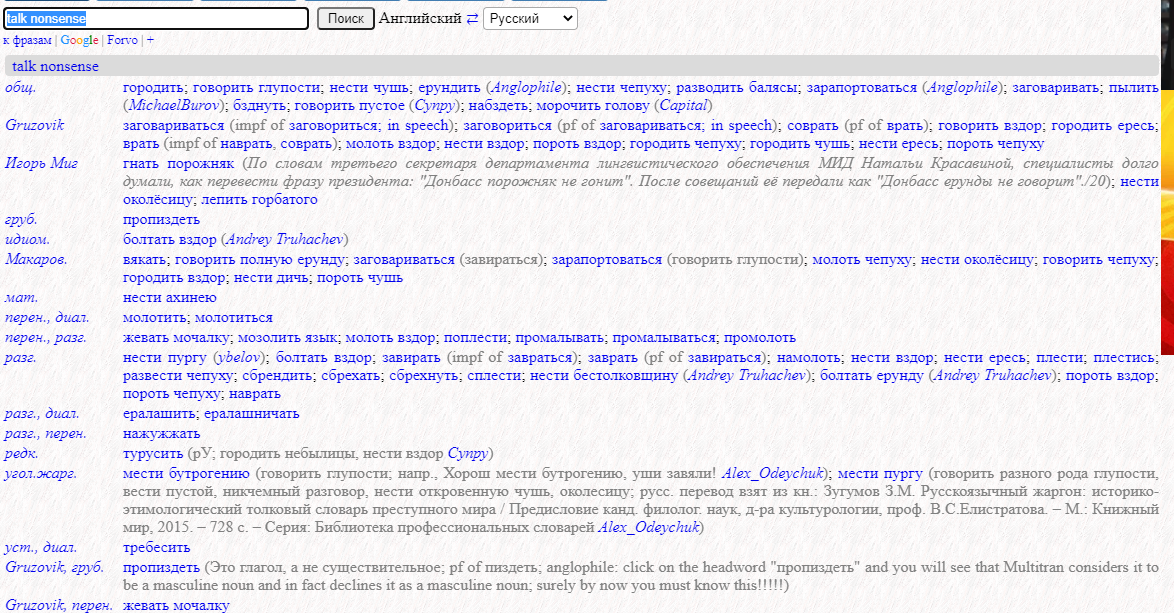Viewport: 1174px width, 613px height.
Task: Select the угол.жарг. category label
Action: pyautogui.click(x=41, y=473)
